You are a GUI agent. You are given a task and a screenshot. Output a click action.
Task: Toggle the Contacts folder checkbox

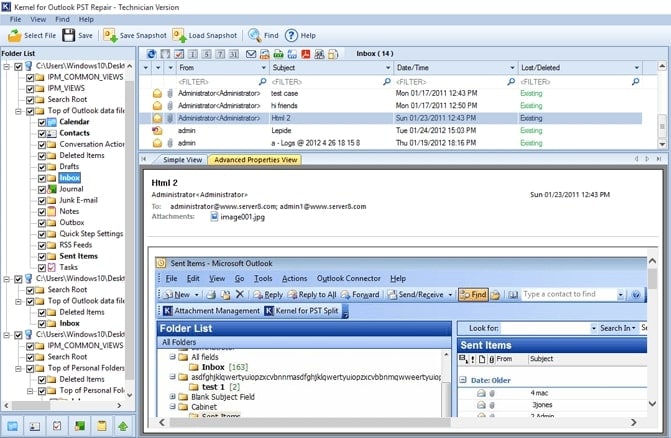point(42,133)
